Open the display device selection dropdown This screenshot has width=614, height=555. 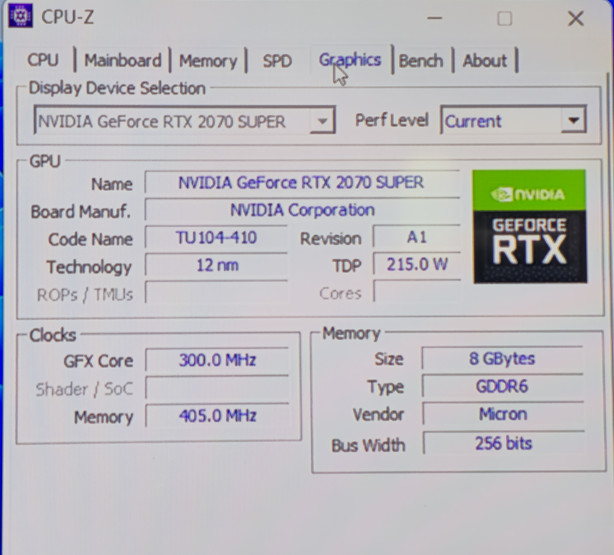[321, 122]
